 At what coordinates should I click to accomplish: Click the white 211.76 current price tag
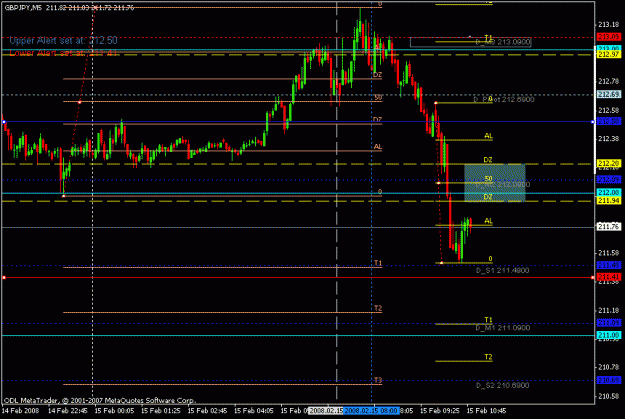pos(608,227)
